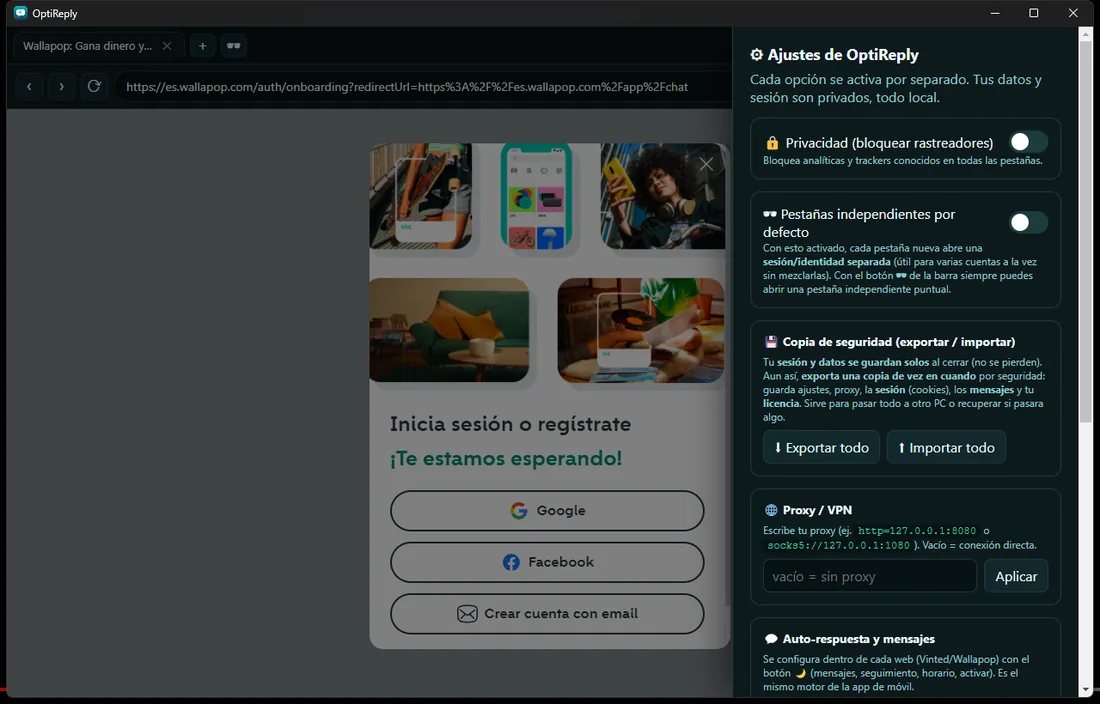The image size is (1100, 704).
Task: Dismiss the Wallapop login dialog
Action: (706, 164)
